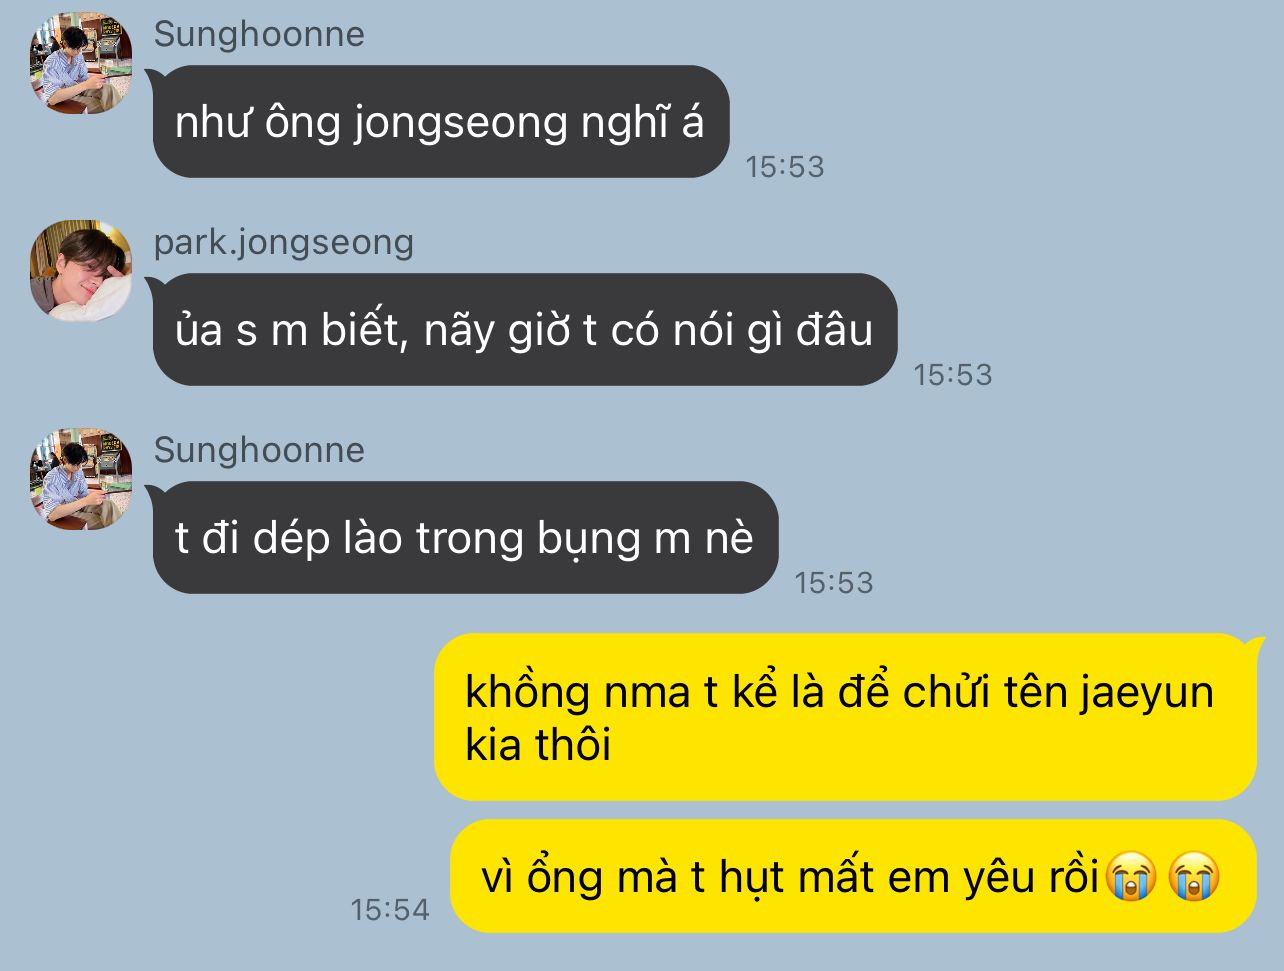Image resolution: width=1284 pixels, height=971 pixels.
Task: Tap the words 'kia thôi' in the yellow bubble
Action: (x=538, y=746)
